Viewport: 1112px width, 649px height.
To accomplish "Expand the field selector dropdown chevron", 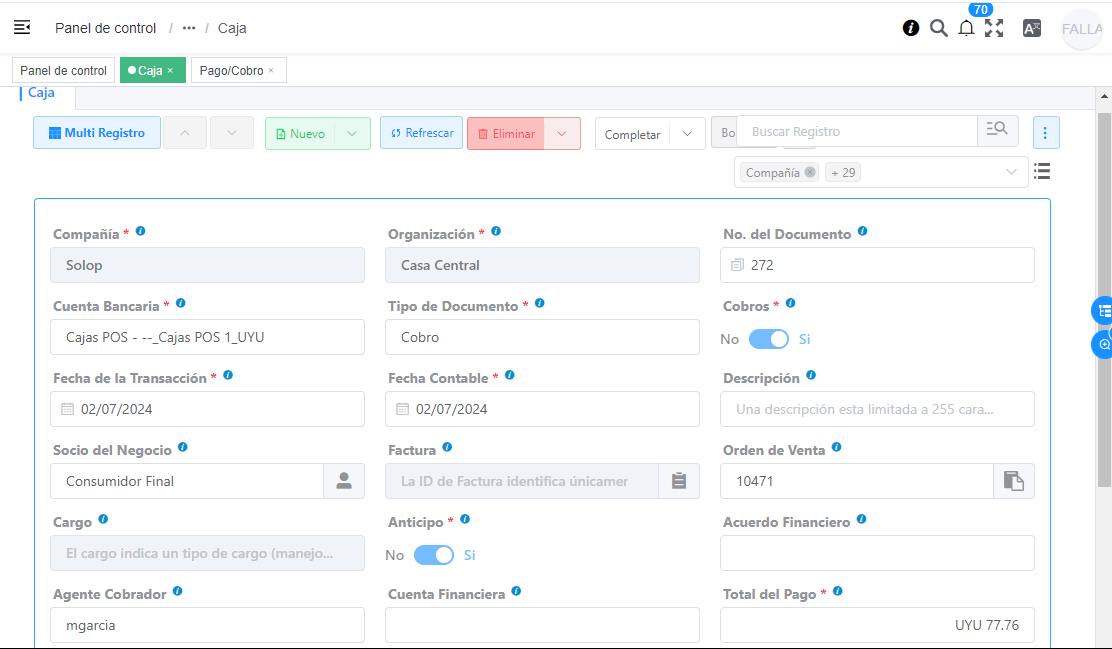I will pyautogui.click(x=1011, y=172).
